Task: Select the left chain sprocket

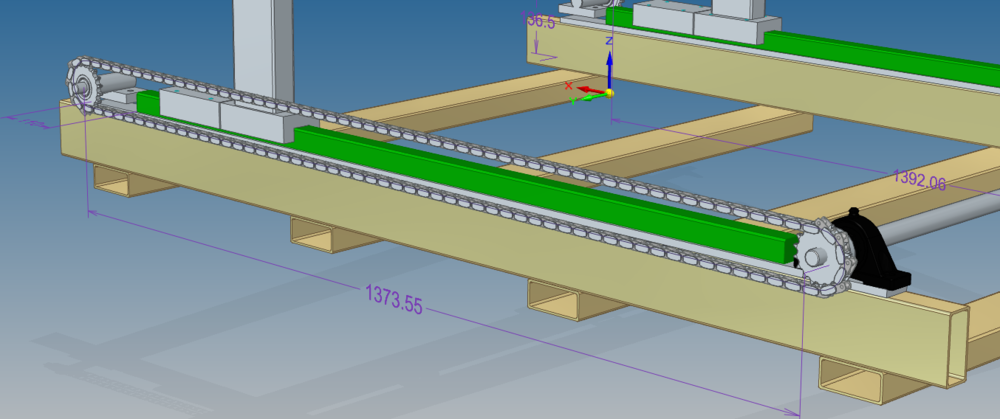Action: coord(84,85)
